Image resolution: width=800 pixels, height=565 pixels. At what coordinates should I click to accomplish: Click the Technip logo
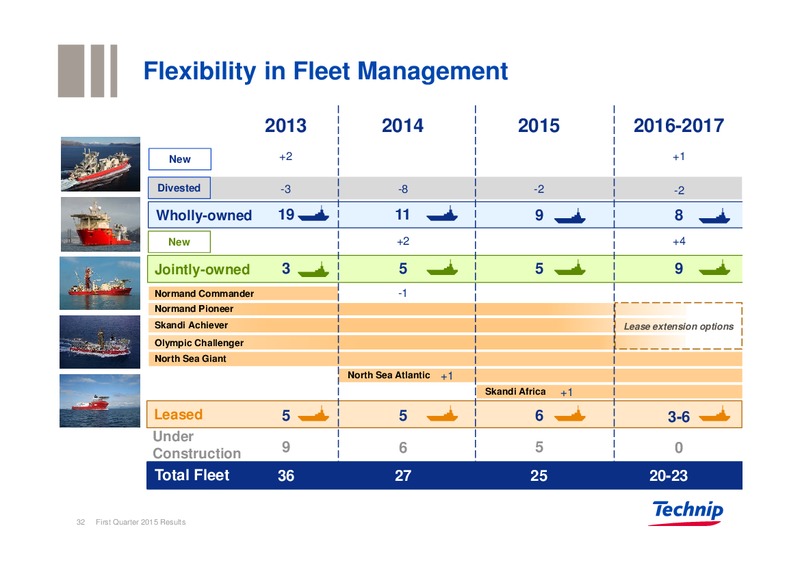[x=687, y=512]
